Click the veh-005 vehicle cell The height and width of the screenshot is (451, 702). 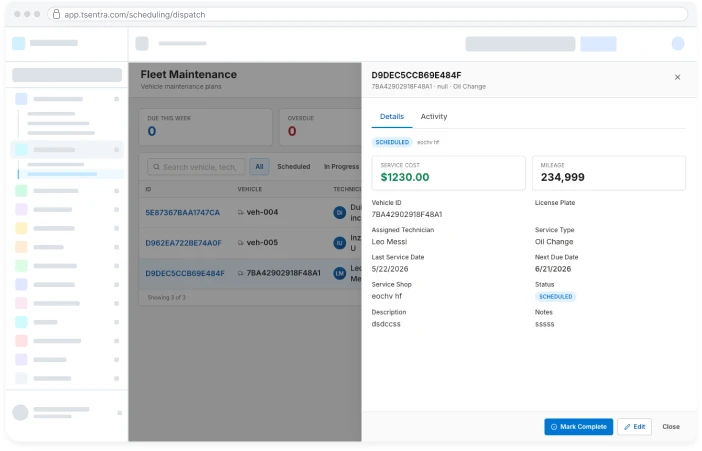pyautogui.click(x=262, y=242)
